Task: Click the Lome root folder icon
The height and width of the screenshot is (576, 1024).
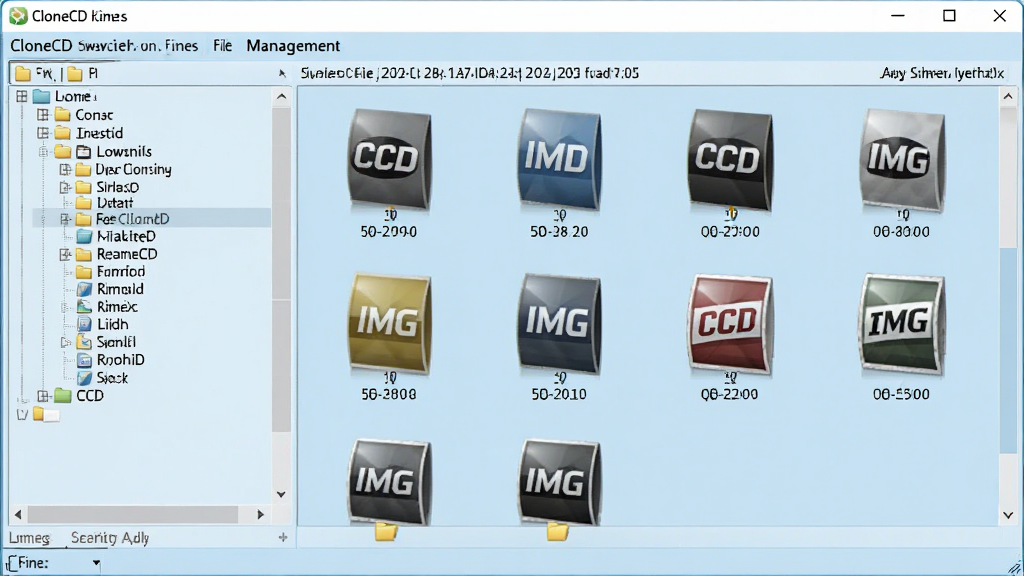Action: click(42, 97)
